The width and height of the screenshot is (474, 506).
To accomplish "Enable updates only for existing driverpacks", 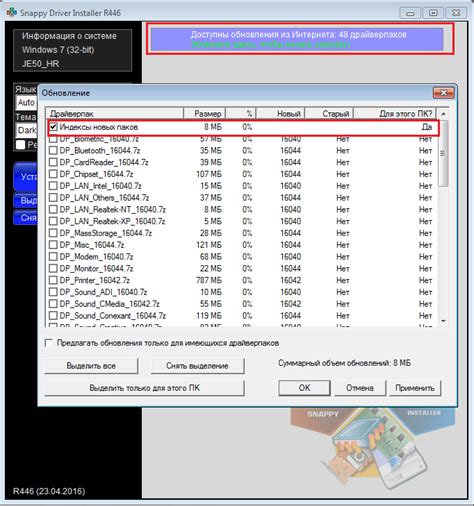I will 49,343.
